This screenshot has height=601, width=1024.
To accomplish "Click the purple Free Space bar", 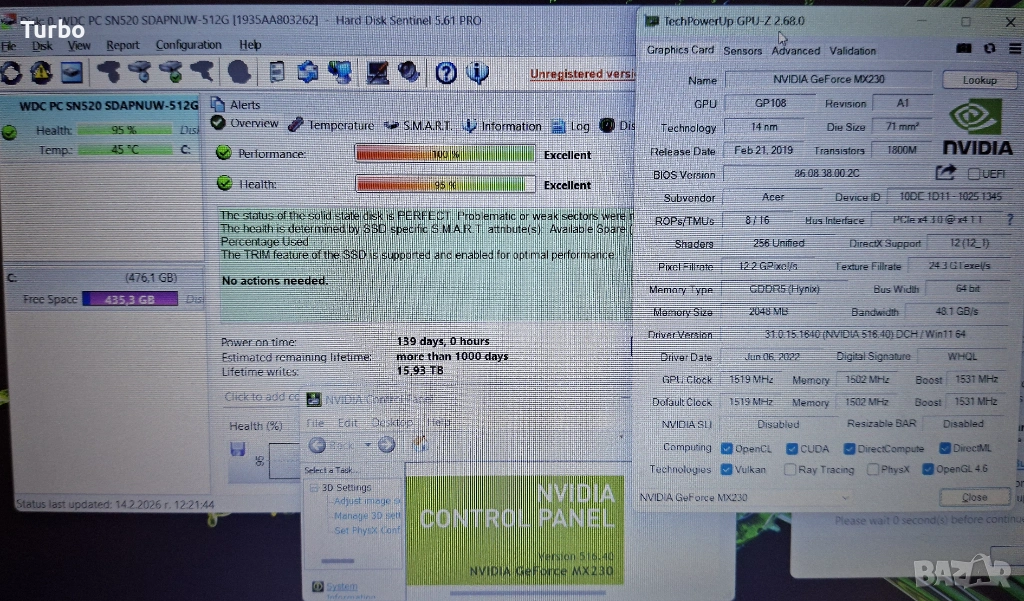I will [x=130, y=299].
